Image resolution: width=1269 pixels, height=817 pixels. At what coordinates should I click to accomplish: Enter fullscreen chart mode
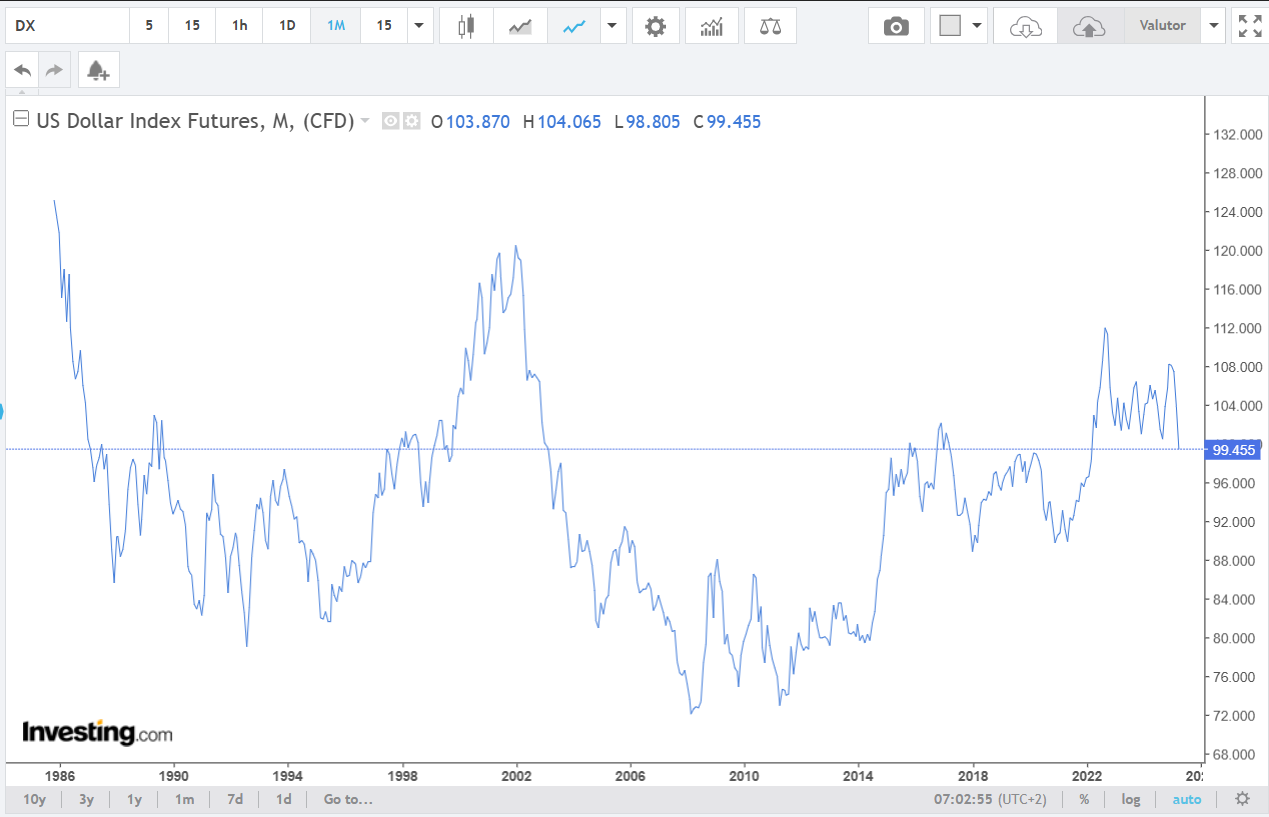tap(1249, 26)
